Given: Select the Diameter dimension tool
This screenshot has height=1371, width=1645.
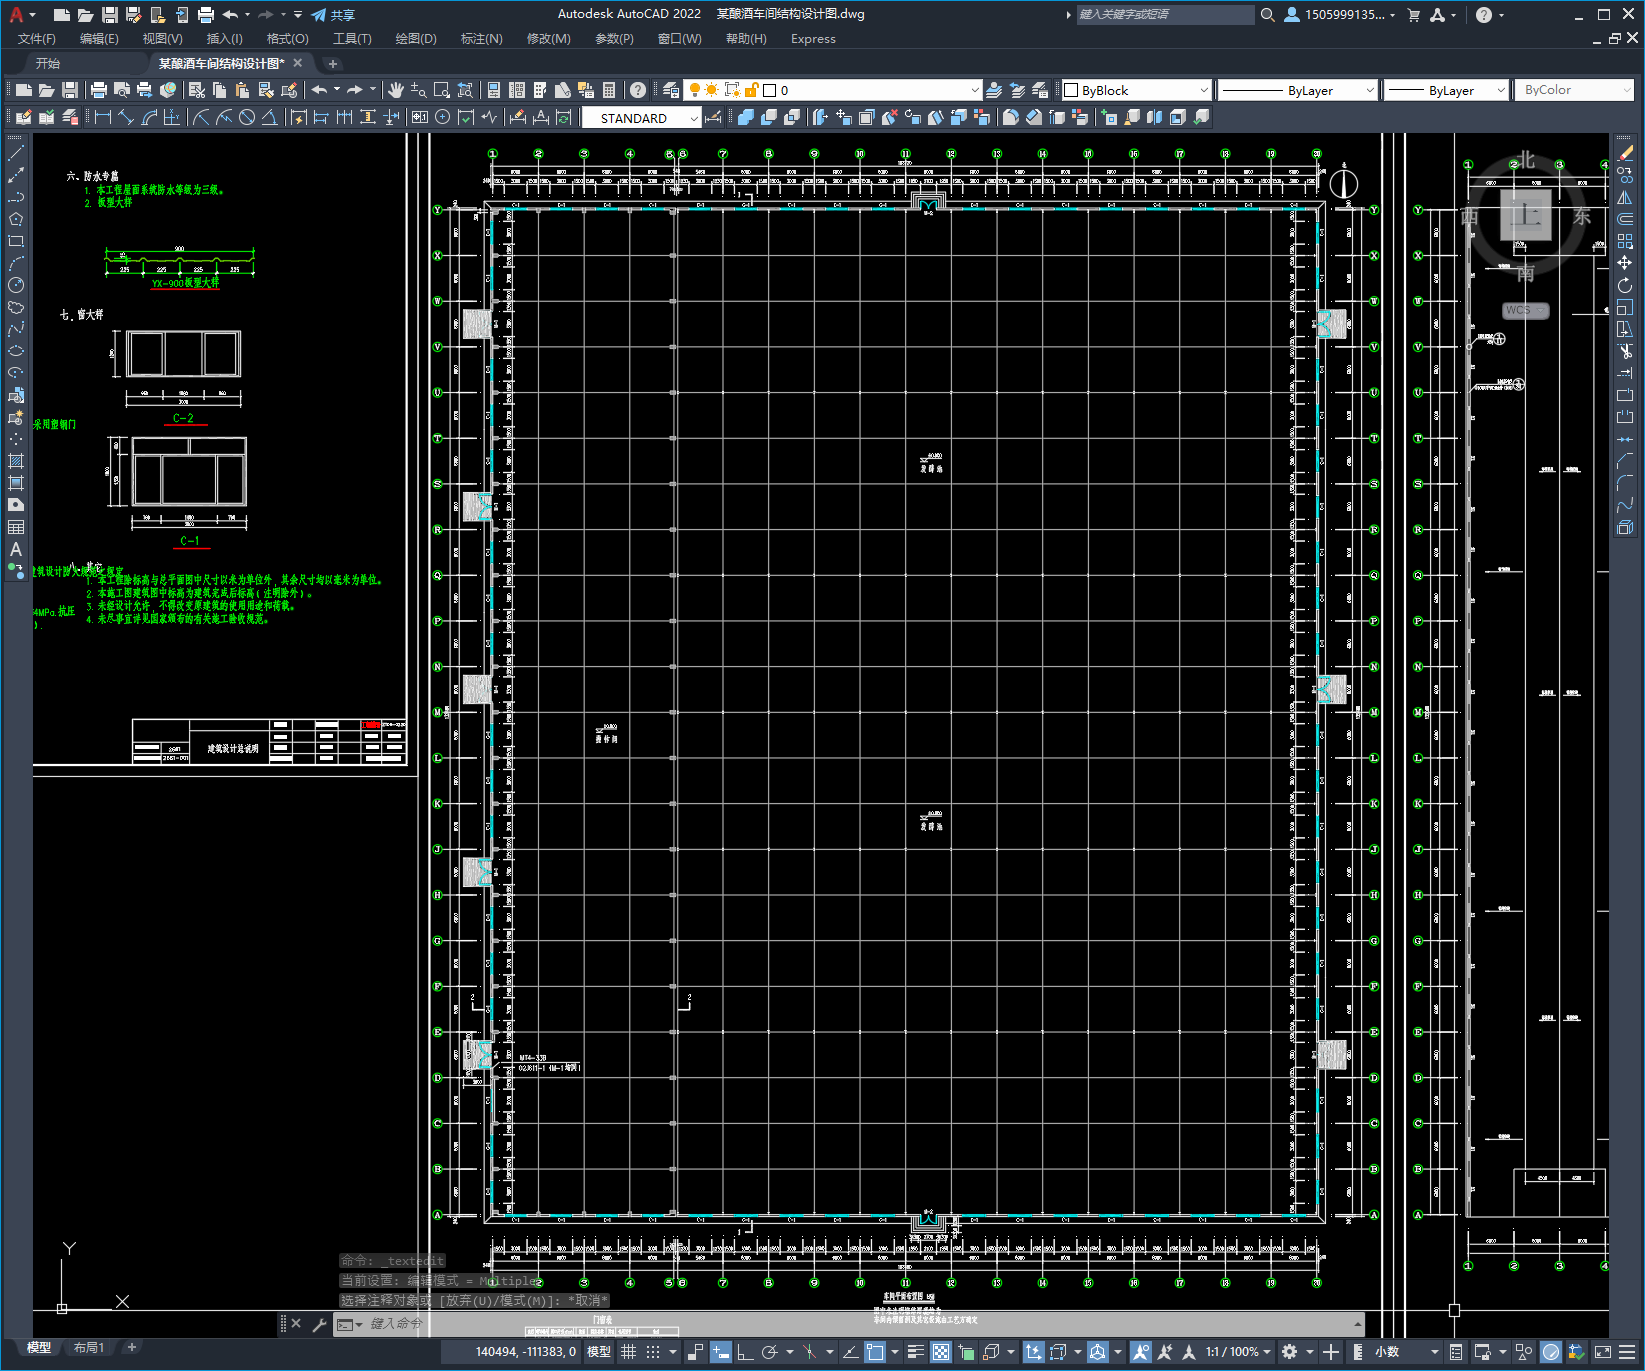Looking at the screenshot, I should point(247,117).
